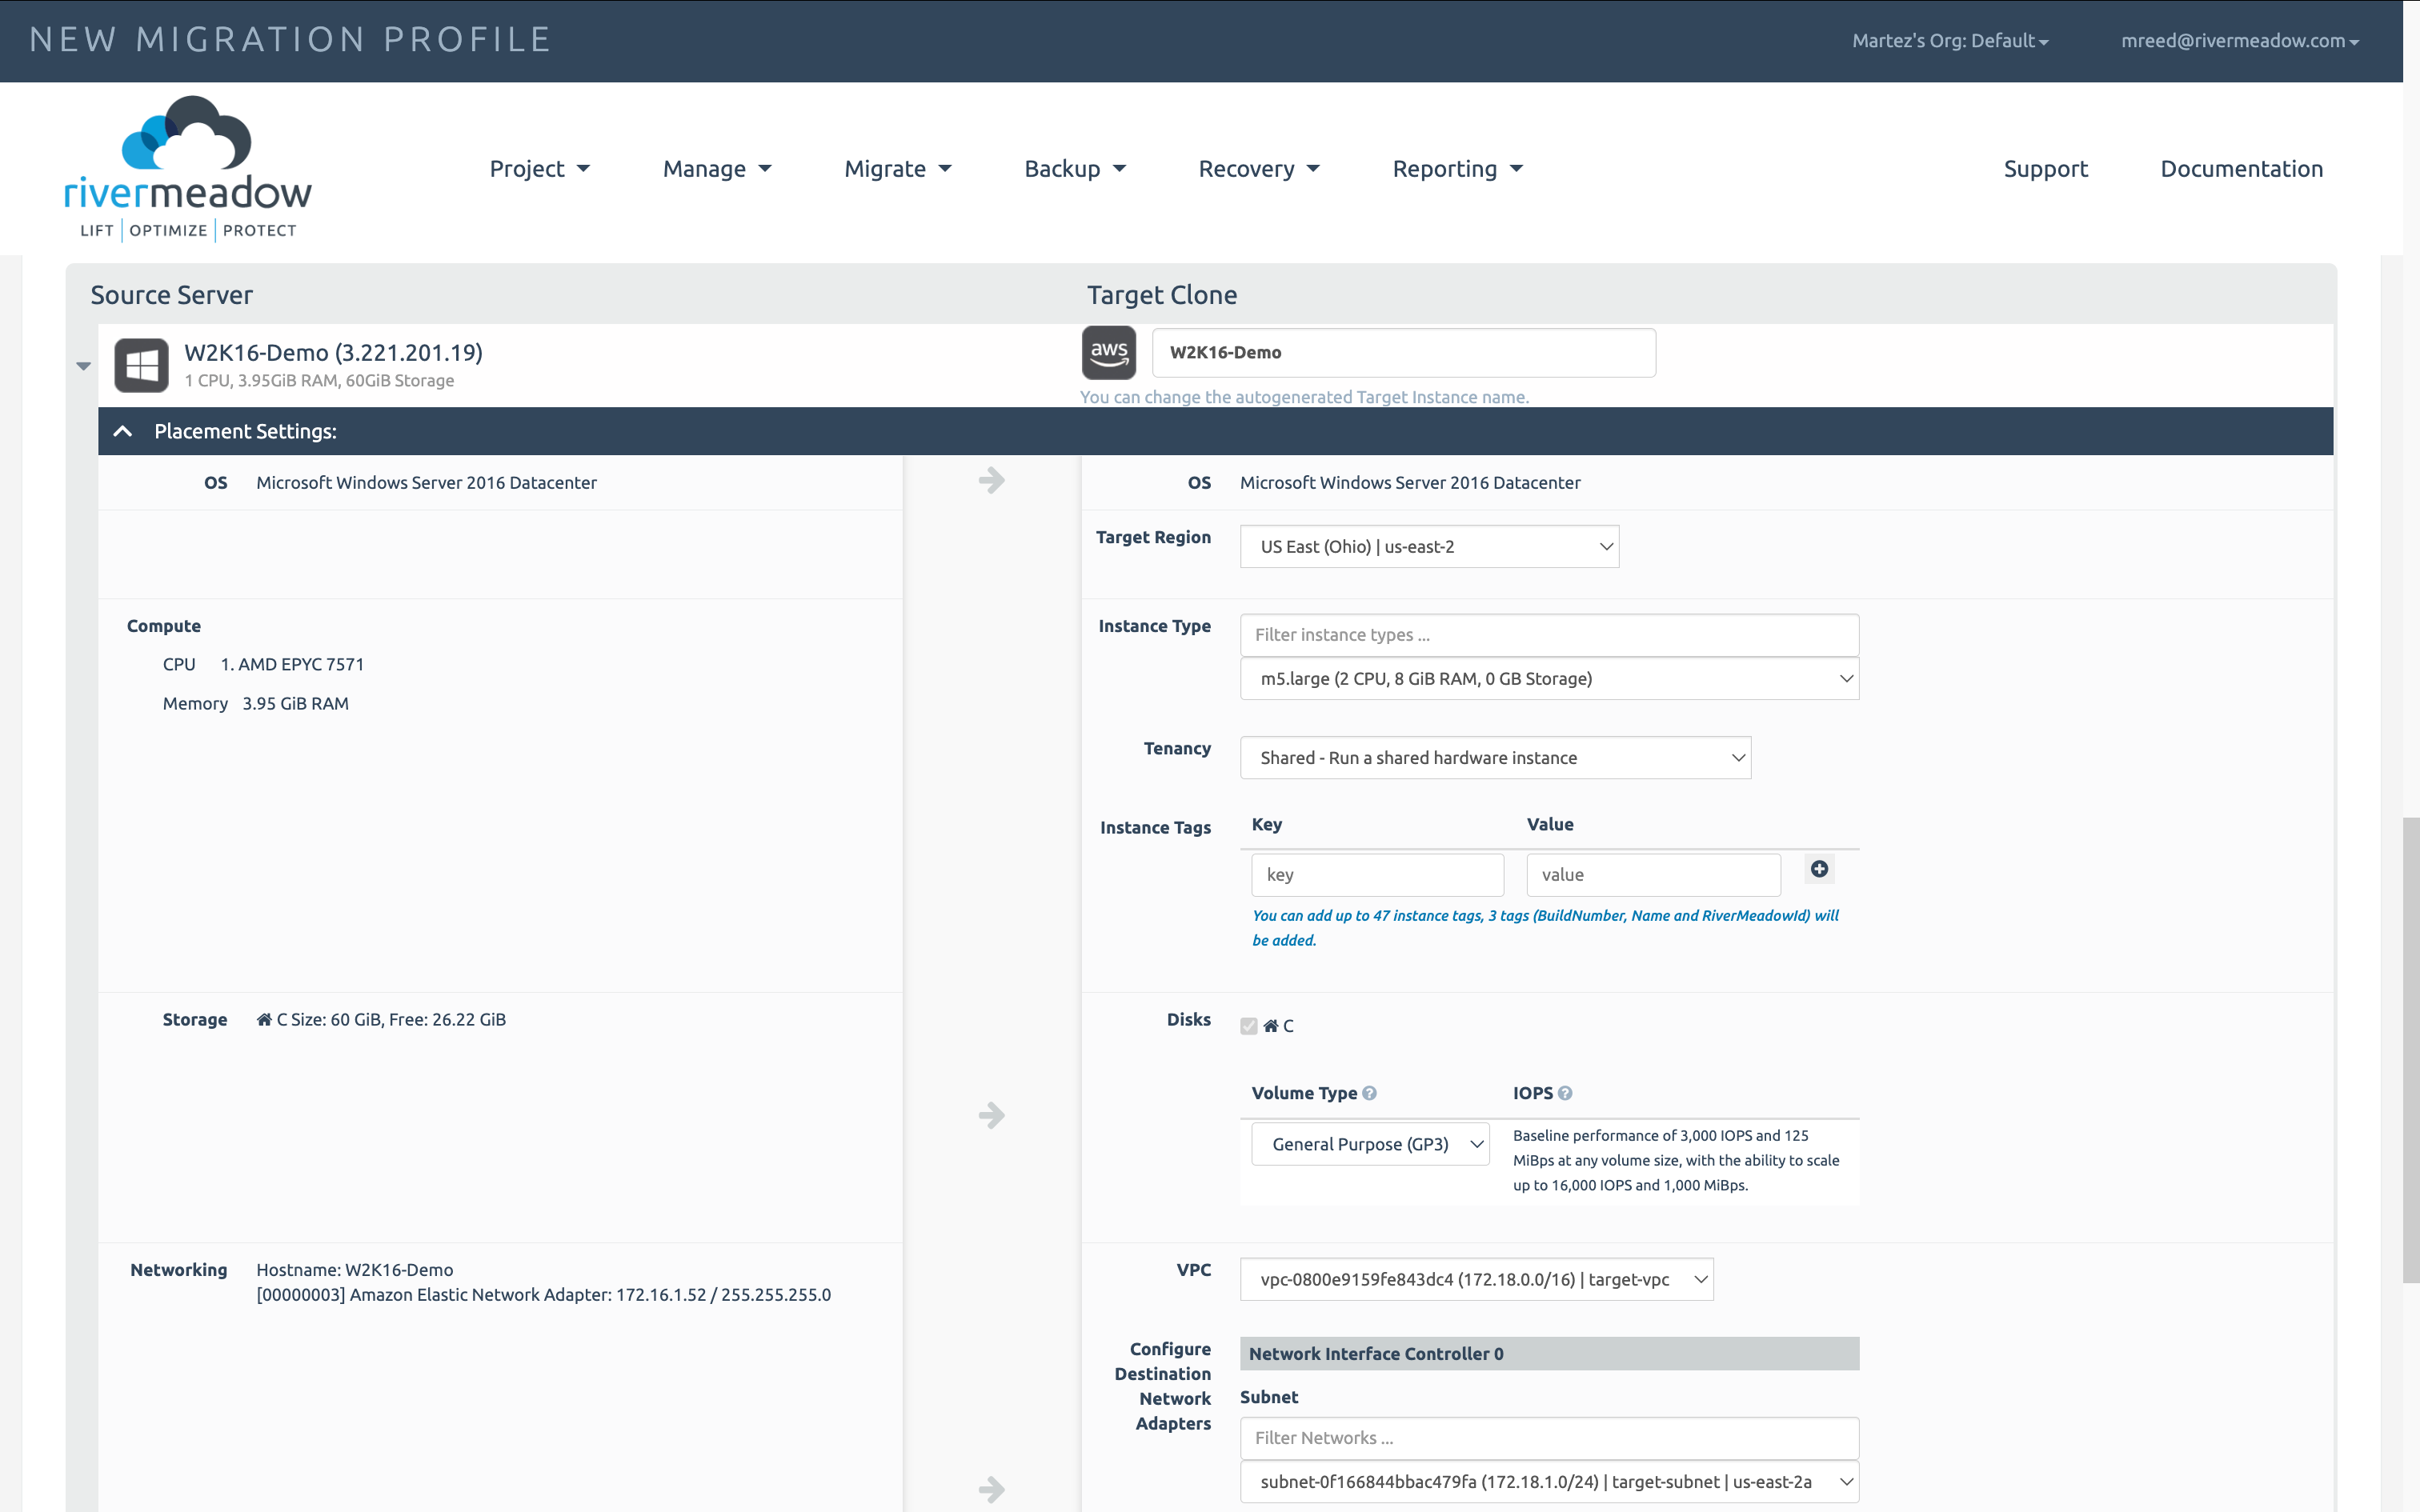Image resolution: width=2420 pixels, height=1512 pixels.
Task: Click the IOPS help question icon
Action: click(x=1565, y=1093)
